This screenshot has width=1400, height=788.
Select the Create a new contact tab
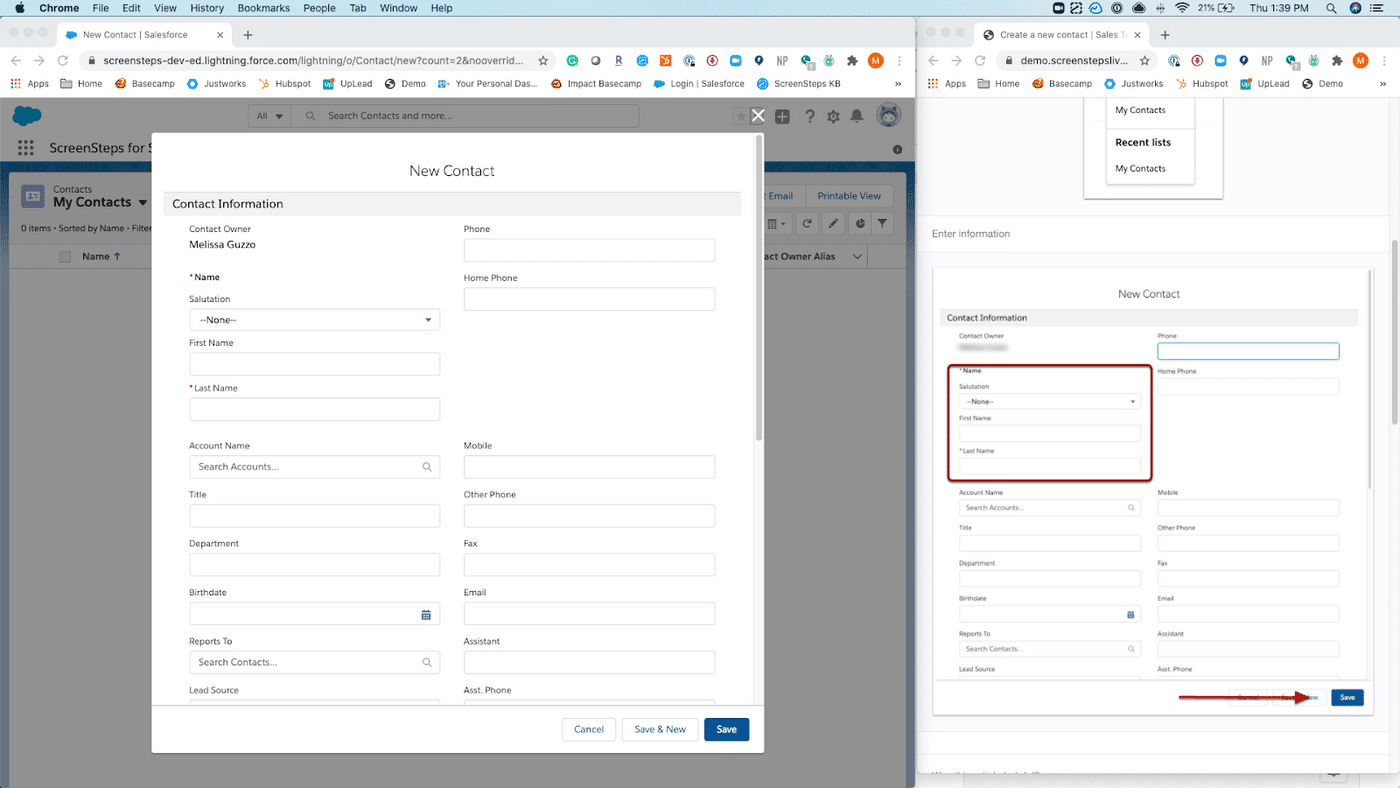1060,35
